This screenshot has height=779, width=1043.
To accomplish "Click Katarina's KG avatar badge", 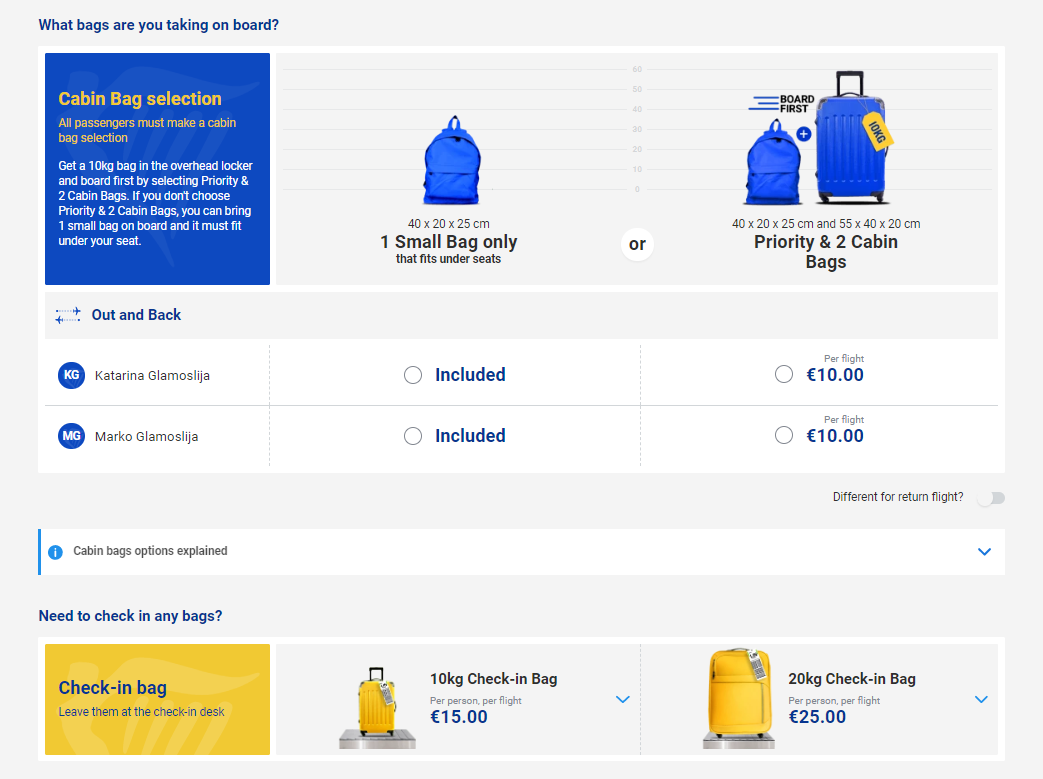I will pos(71,375).
